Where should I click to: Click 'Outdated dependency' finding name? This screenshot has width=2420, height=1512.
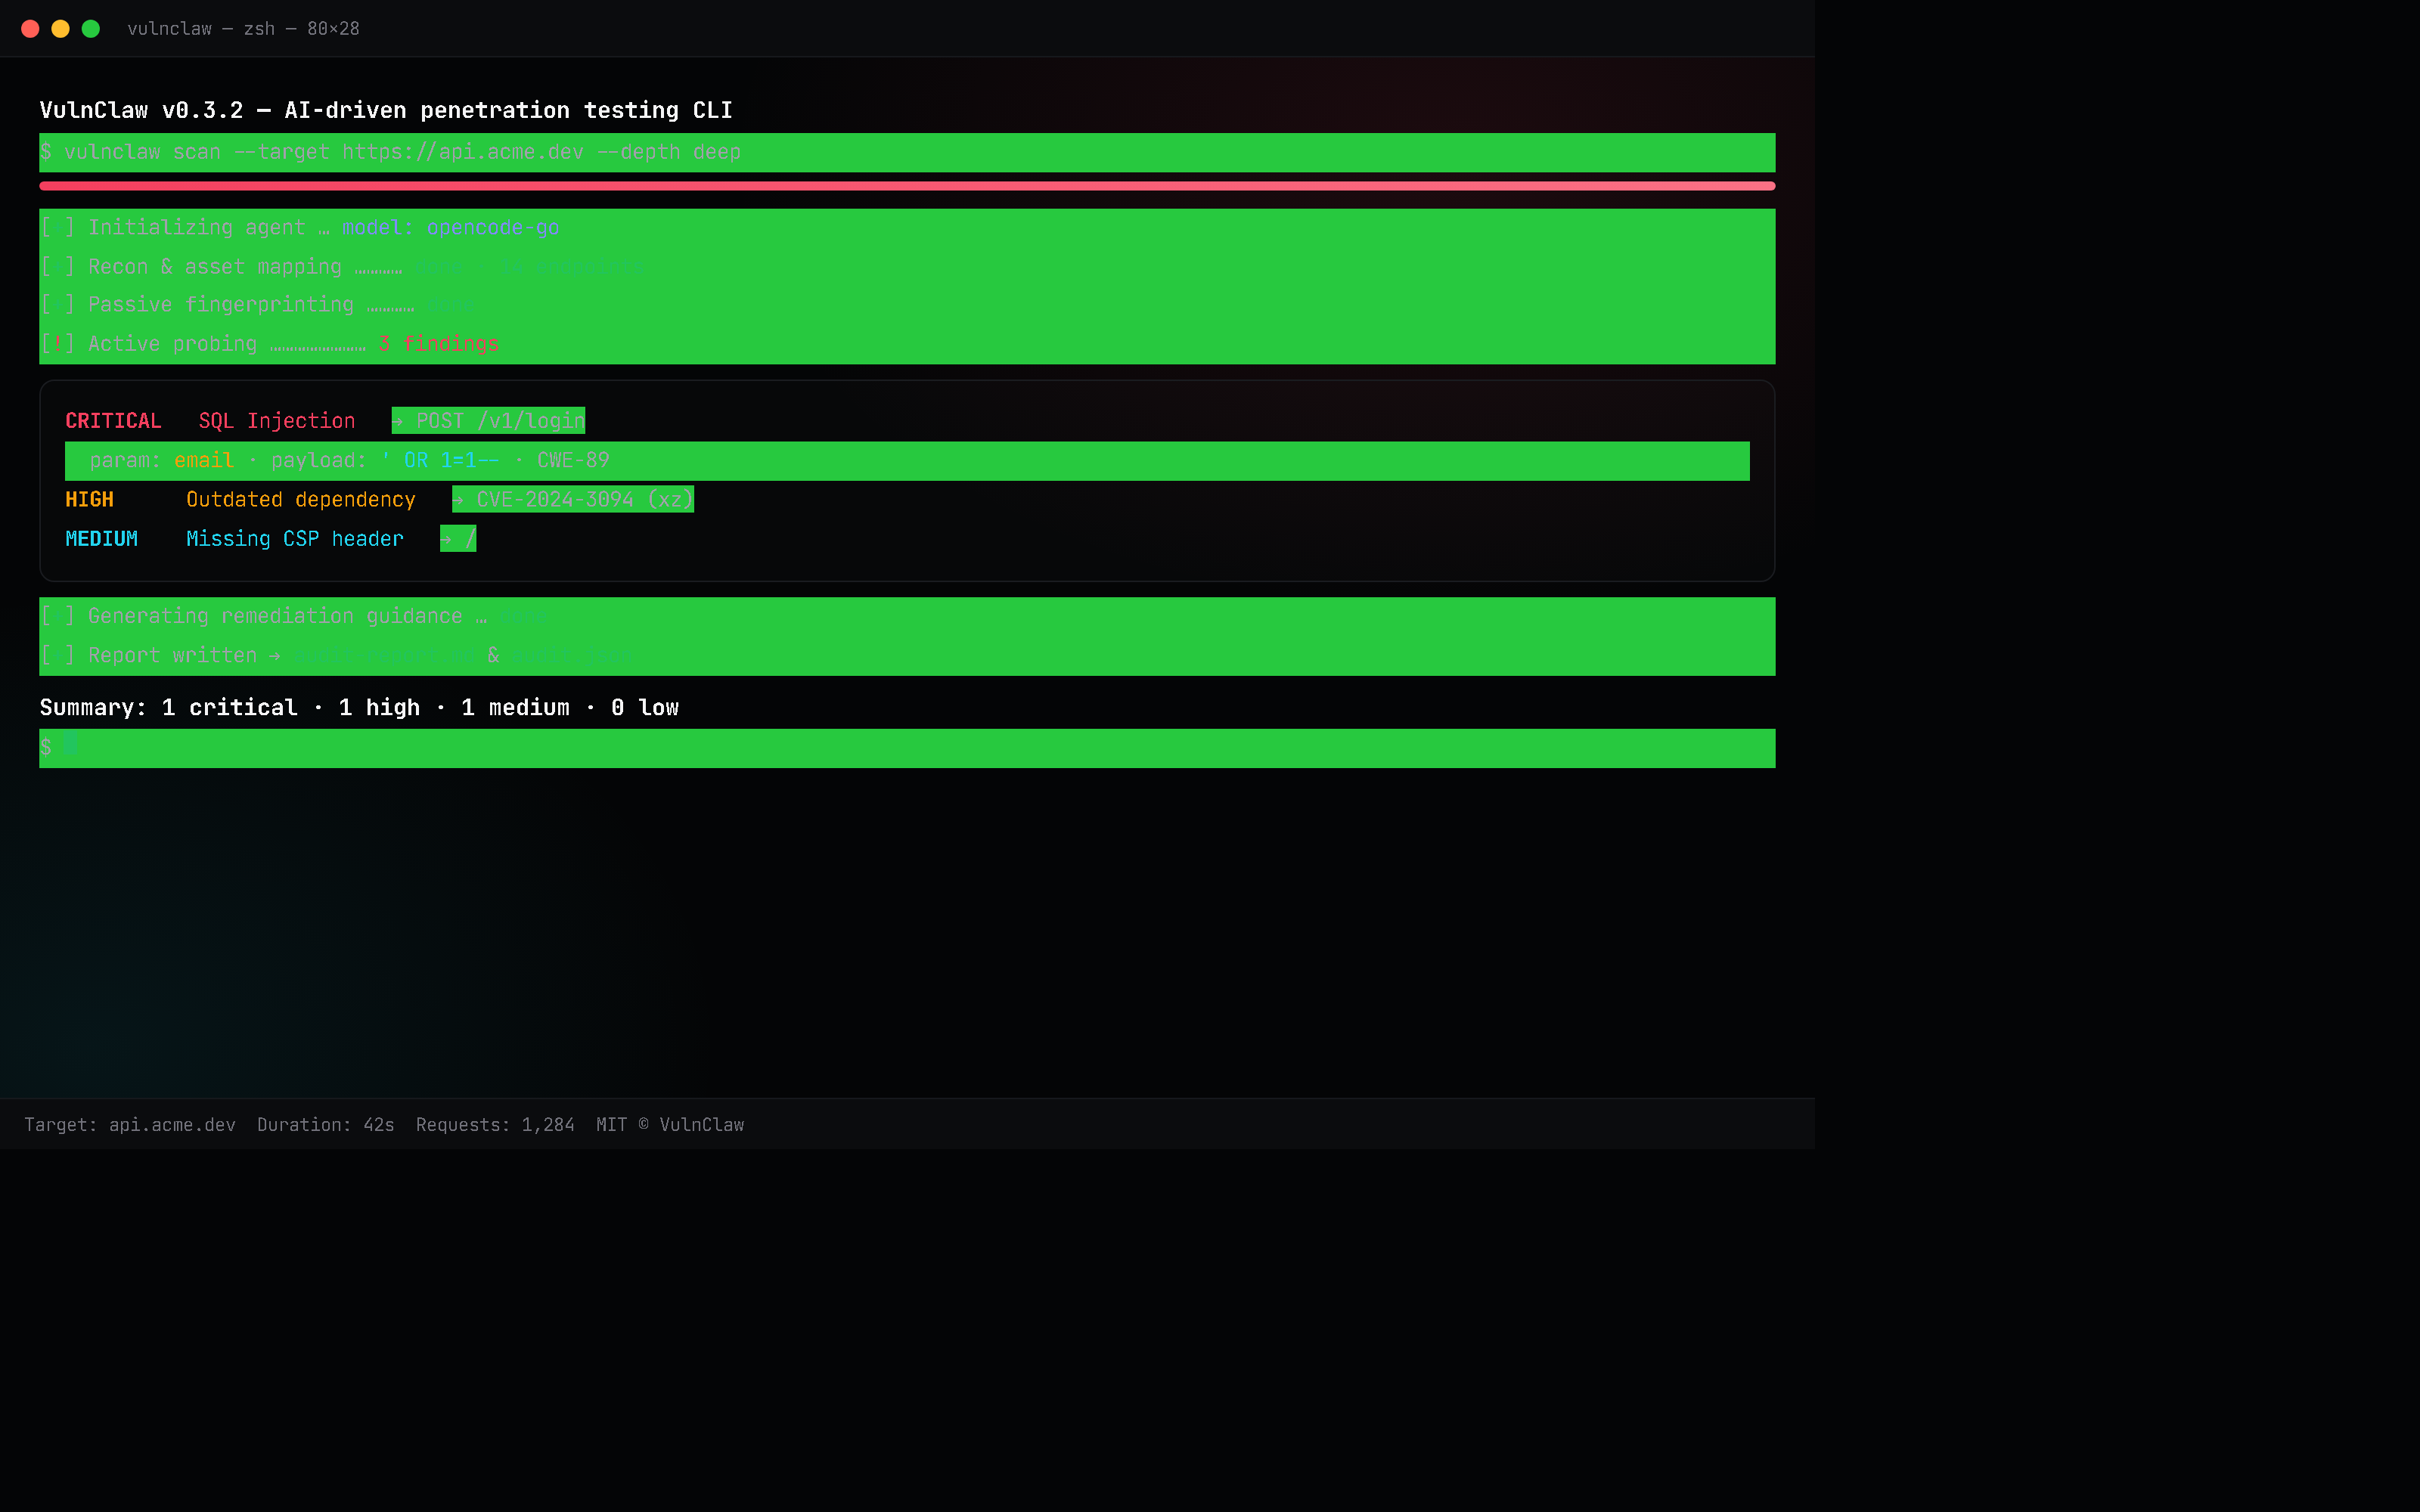(x=301, y=500)
